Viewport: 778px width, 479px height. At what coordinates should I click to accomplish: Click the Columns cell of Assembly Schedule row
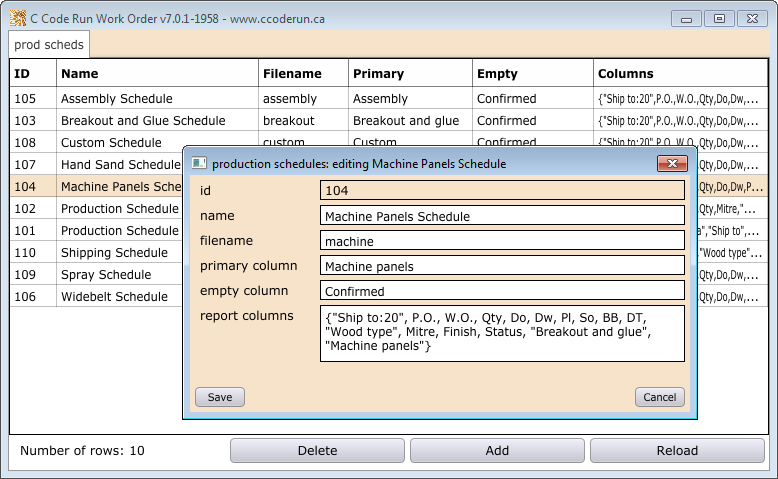[x=680, y=99]
